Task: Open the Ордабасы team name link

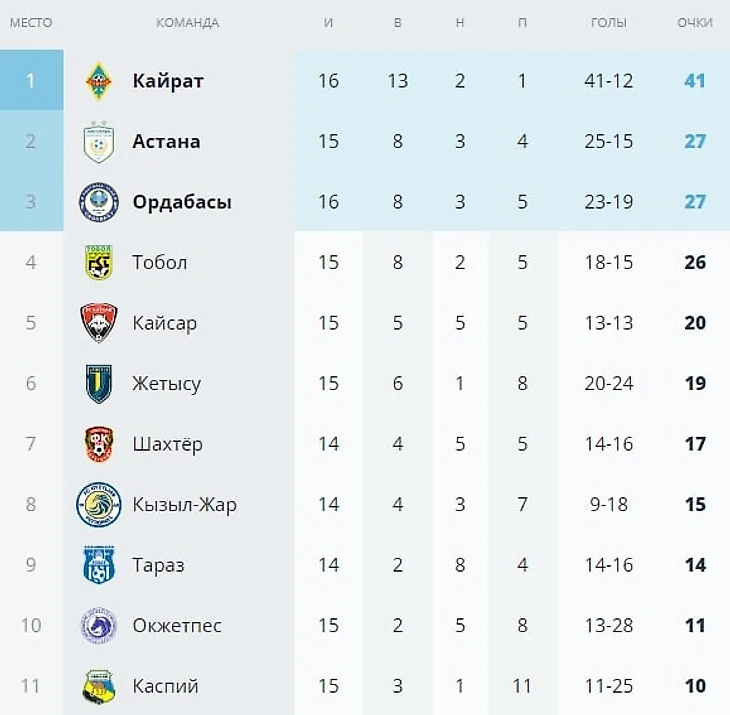Action: [x=182, y=202]
